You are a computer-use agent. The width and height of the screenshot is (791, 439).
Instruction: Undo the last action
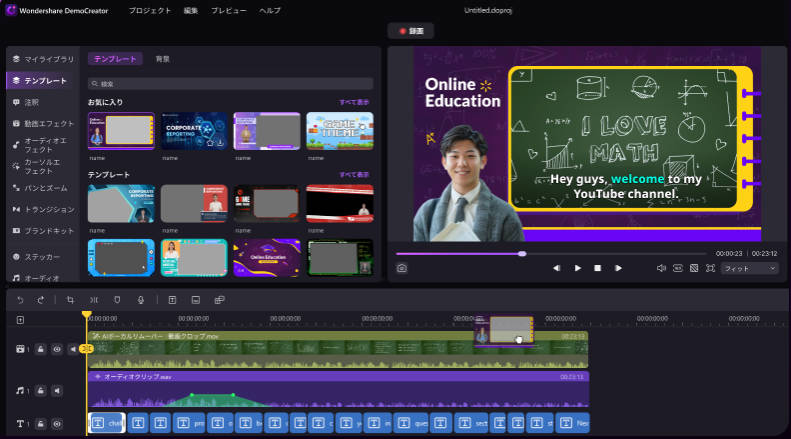click(x=20, y=300)
